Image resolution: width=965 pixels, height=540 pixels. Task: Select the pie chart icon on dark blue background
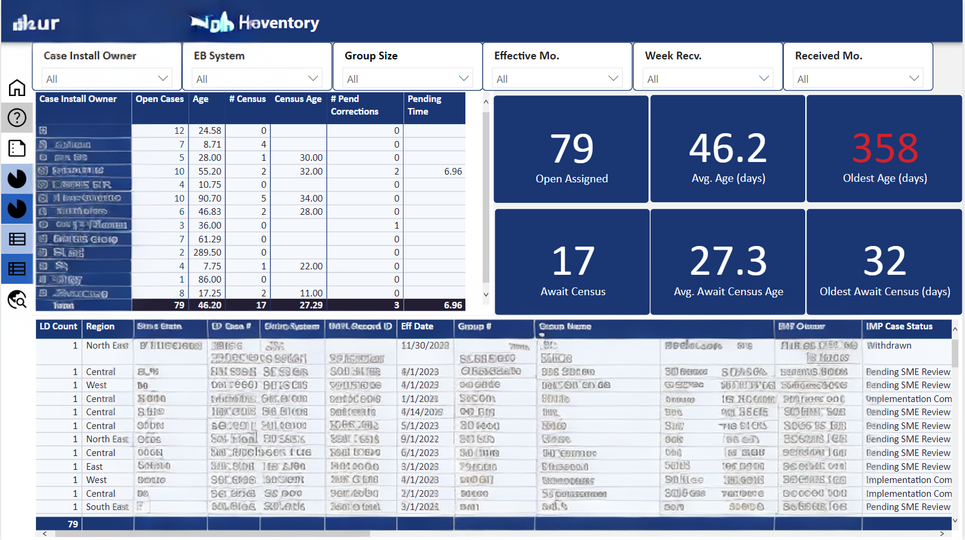coord(17,209)
